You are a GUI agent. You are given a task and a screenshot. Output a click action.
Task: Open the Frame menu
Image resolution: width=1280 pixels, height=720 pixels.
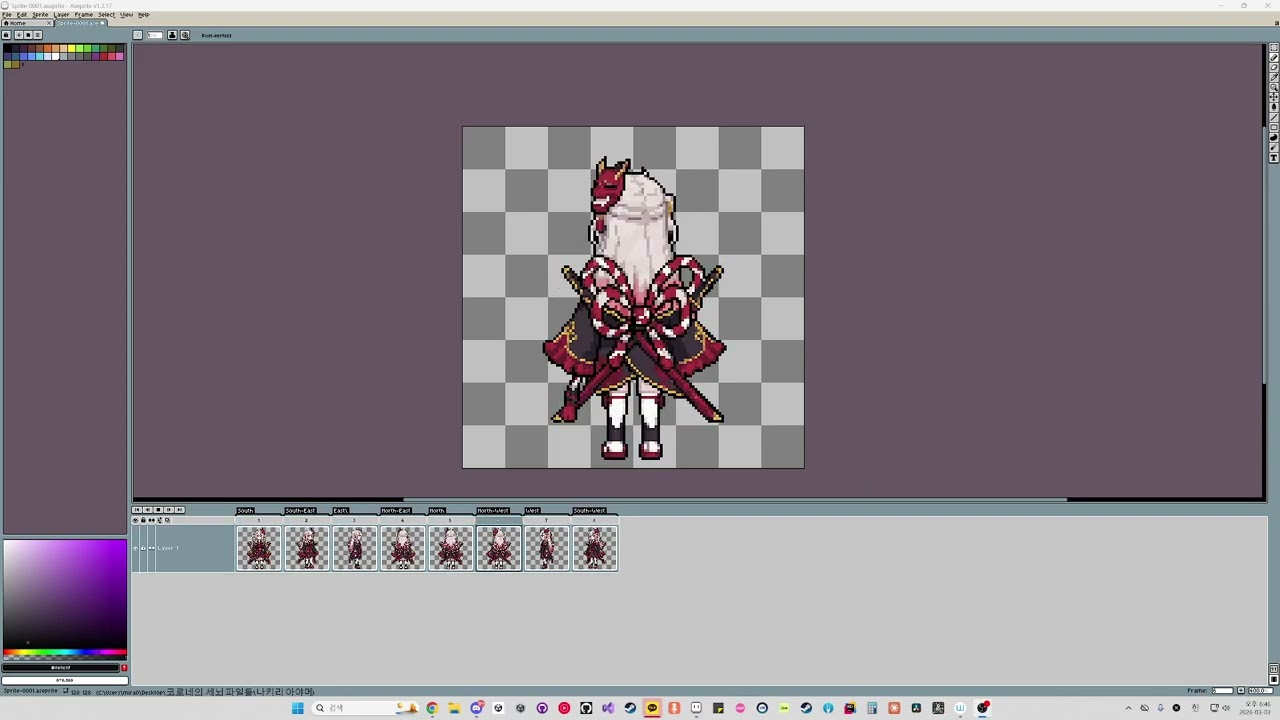pos(84,15)
